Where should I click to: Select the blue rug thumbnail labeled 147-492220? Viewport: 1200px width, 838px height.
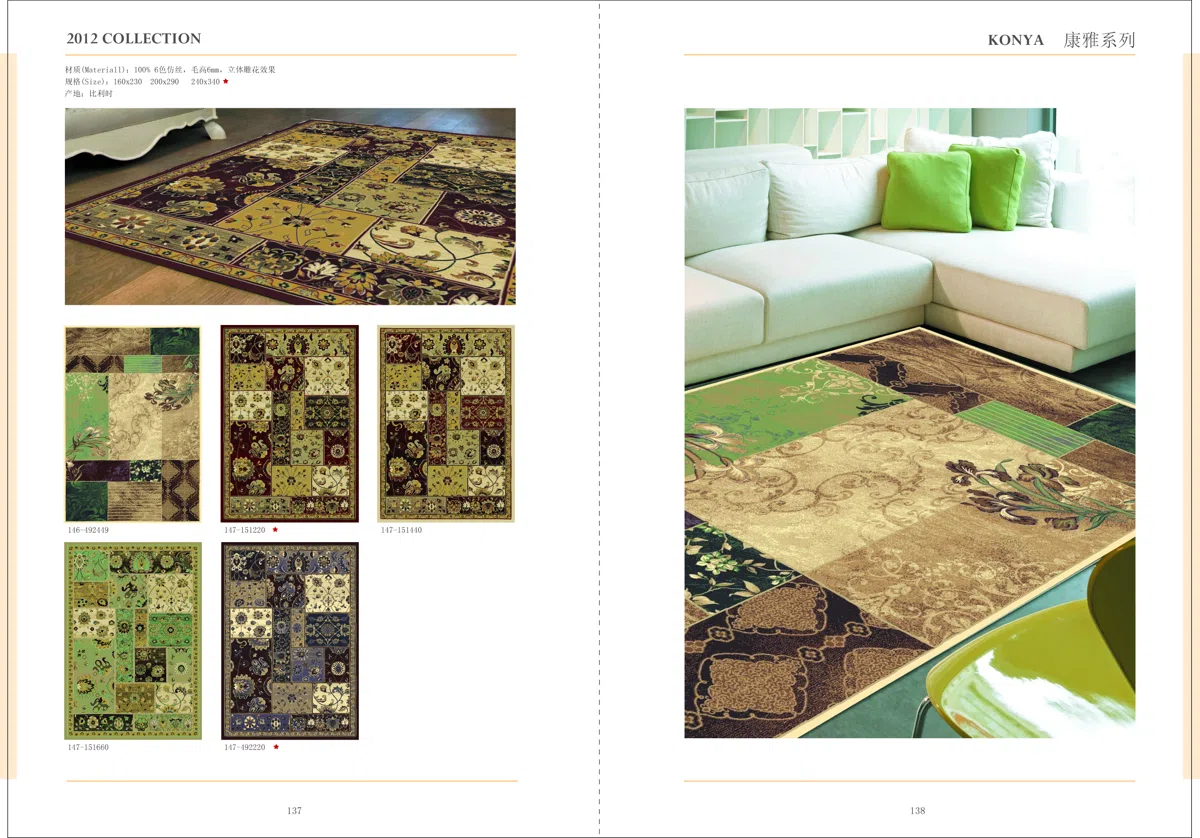[x=290, y=641]
